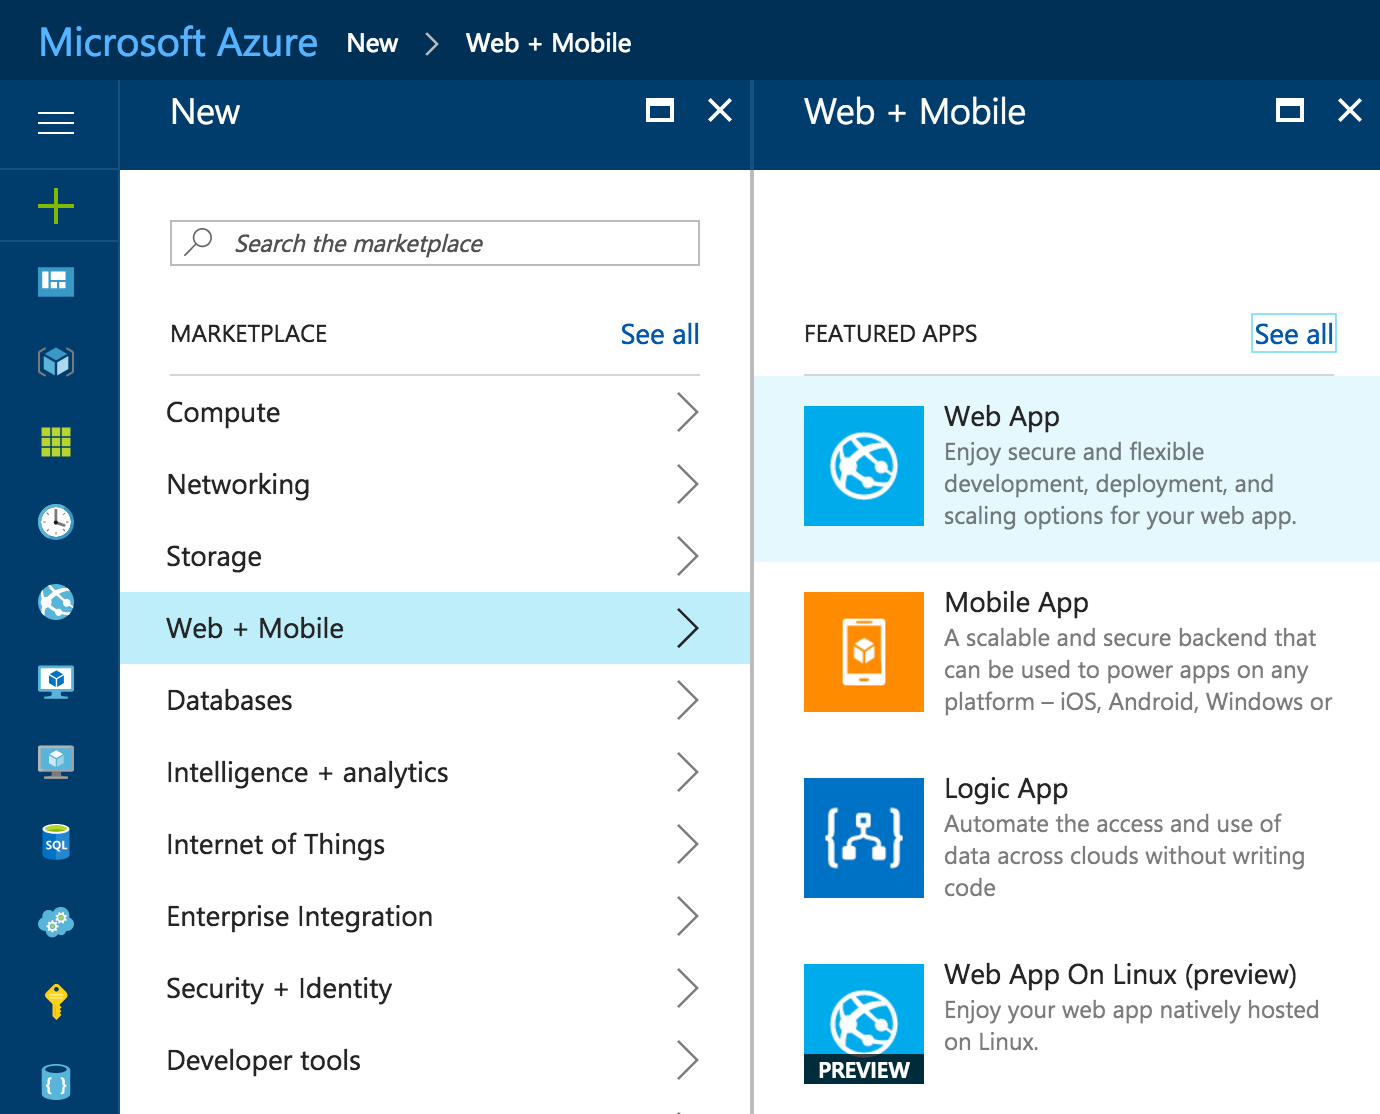The width and height of the screenshot is (1380, 1114).
Task: Click the orange Mobile App icon
Action: [x=863, y=652]
